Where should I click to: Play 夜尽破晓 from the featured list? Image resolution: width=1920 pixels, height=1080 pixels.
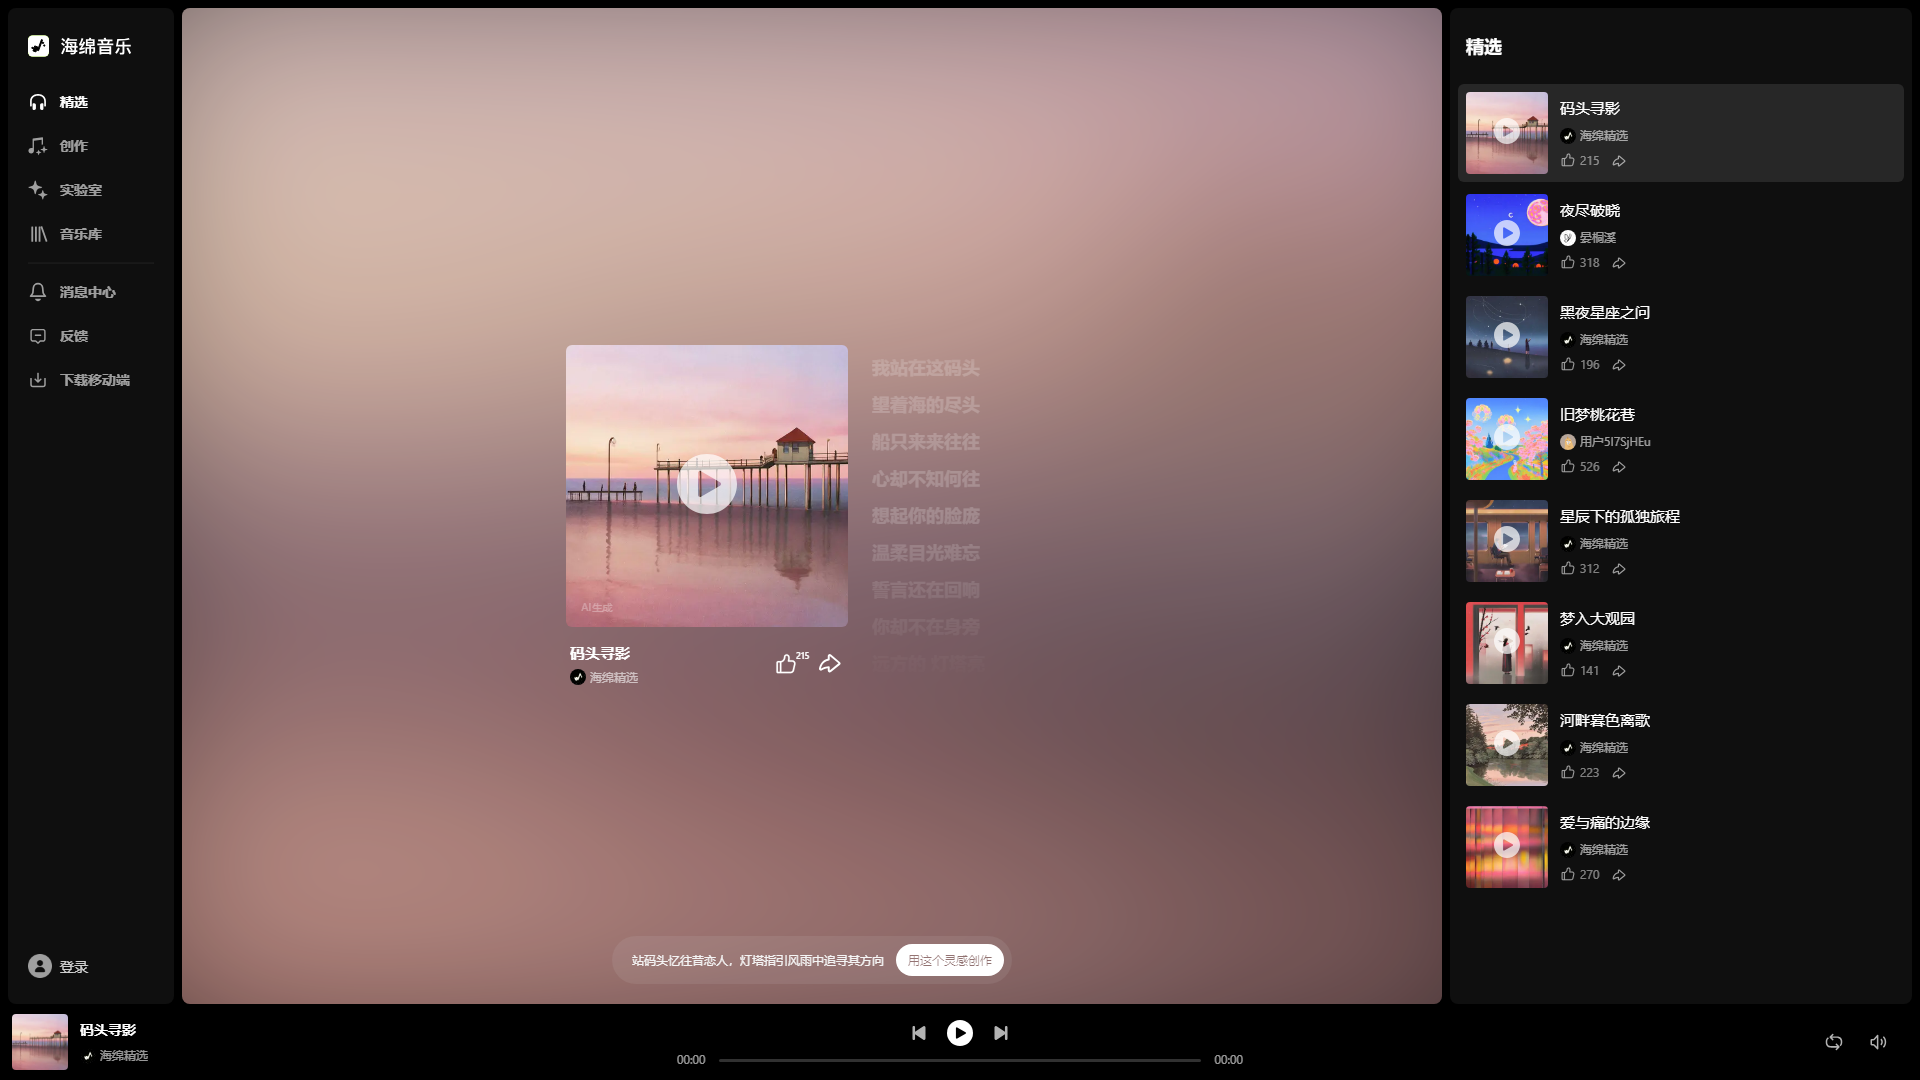click(x=1506, y=233)
